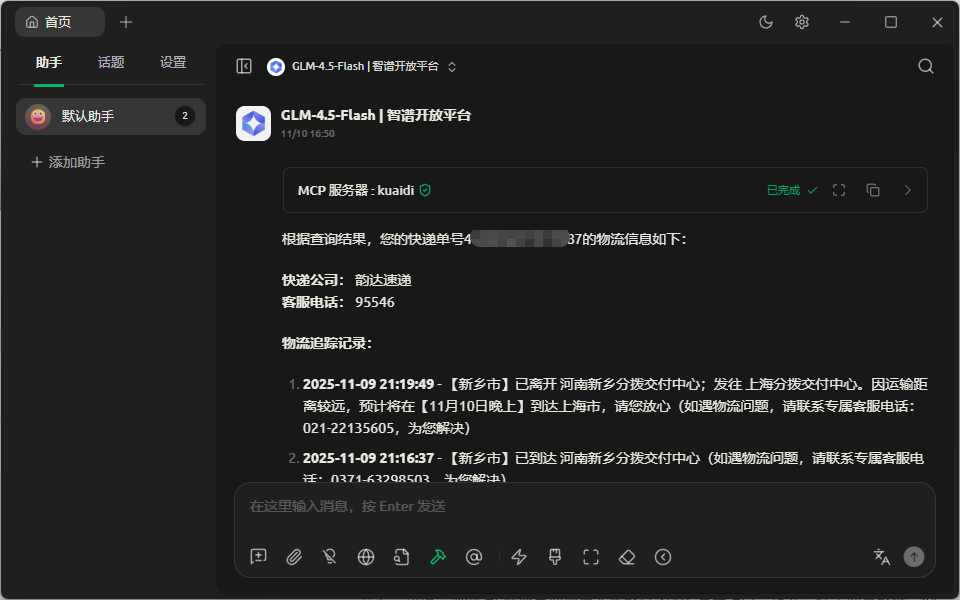Toggle dark mode with the moon icon

(765, 21)
